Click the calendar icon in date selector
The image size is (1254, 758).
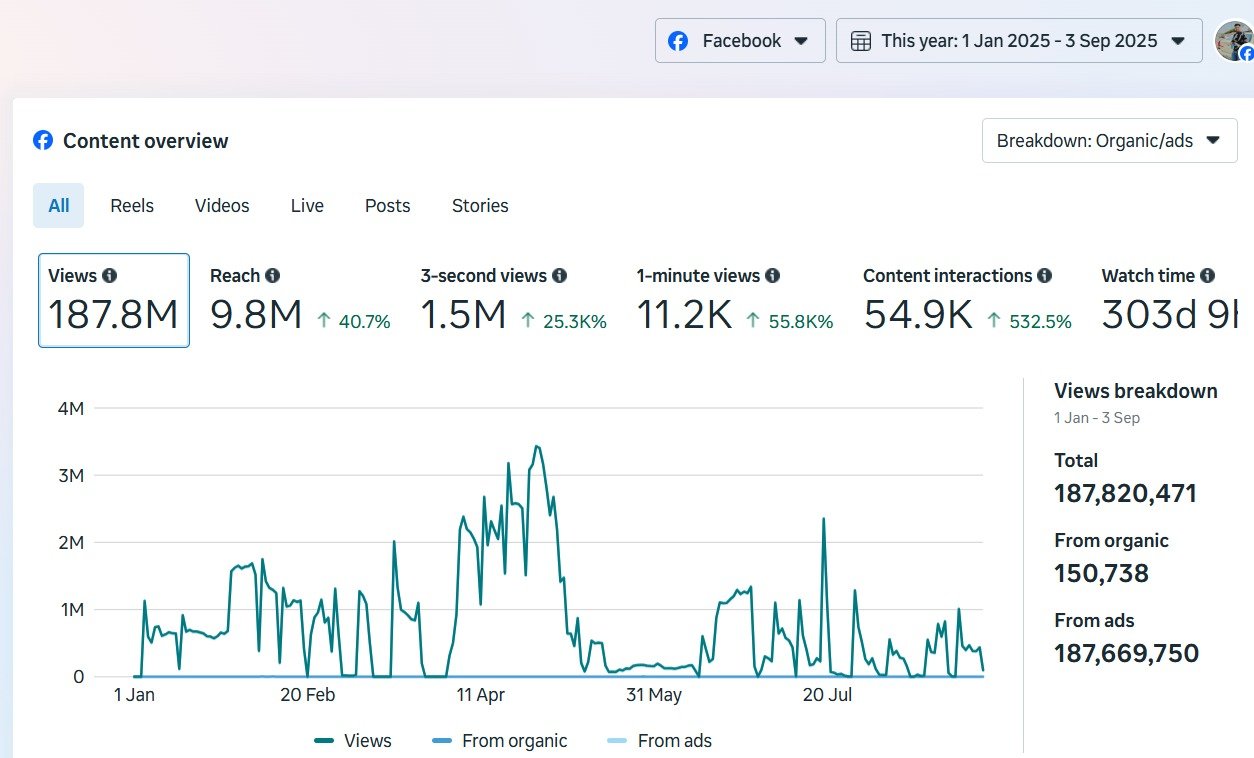(x=860, y=41)
